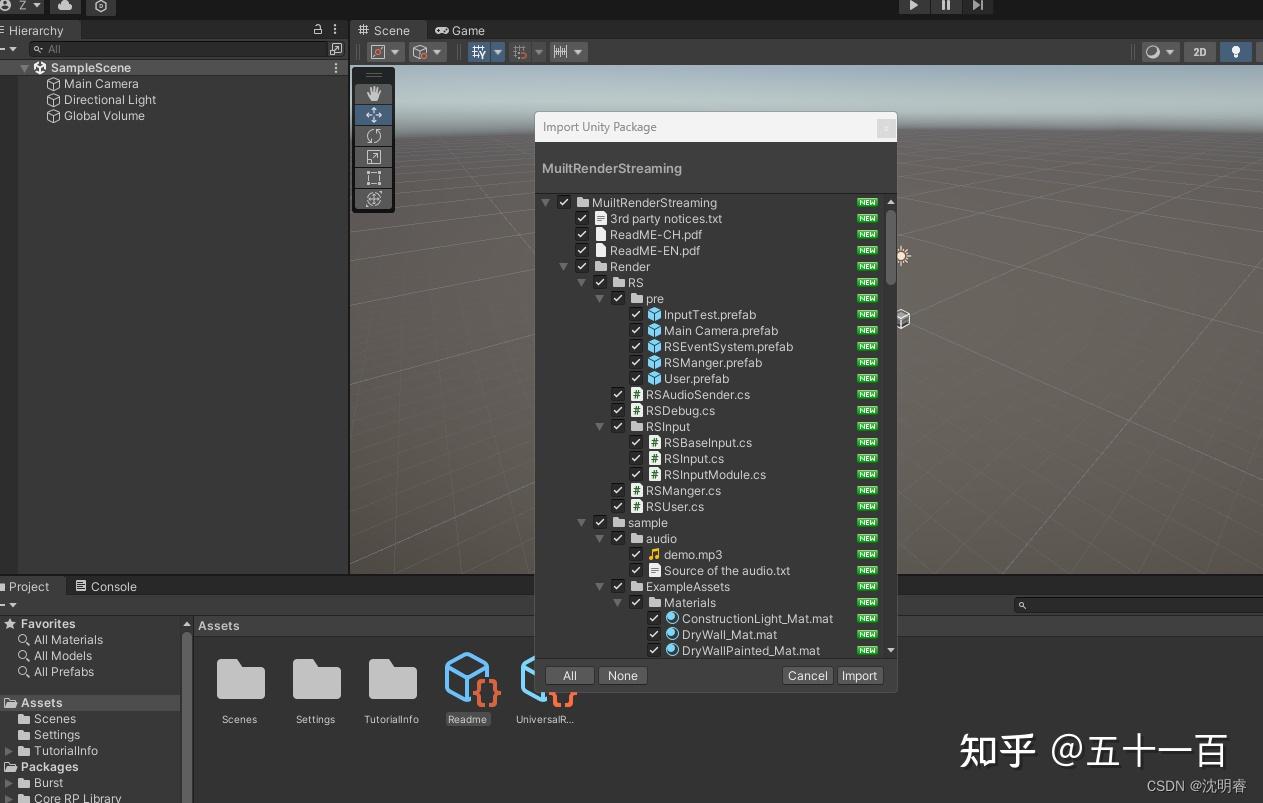This screenshot has height=803, width=1263.
Task: Uncheck 3rd party notices.txt checkbox
Action: click(582, 219)
